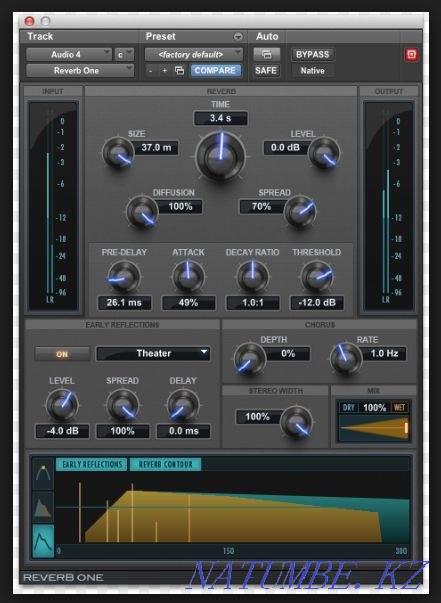441x603 pixels.
Task: Click the plug-in automation enable icon
Action: [266, 54]
